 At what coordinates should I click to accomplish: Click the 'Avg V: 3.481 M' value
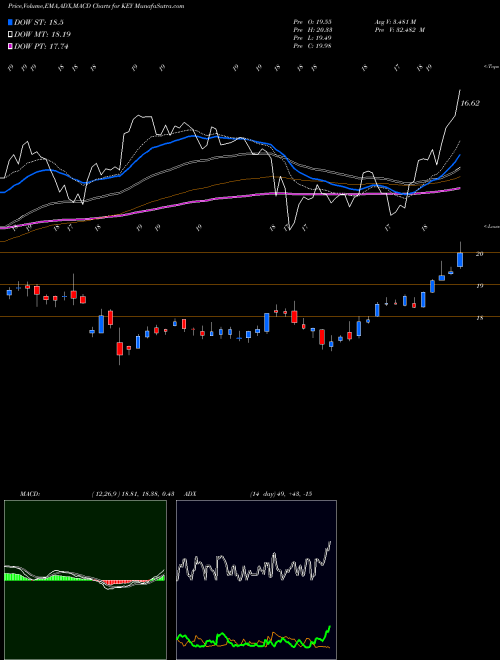[x=395, y=22]
